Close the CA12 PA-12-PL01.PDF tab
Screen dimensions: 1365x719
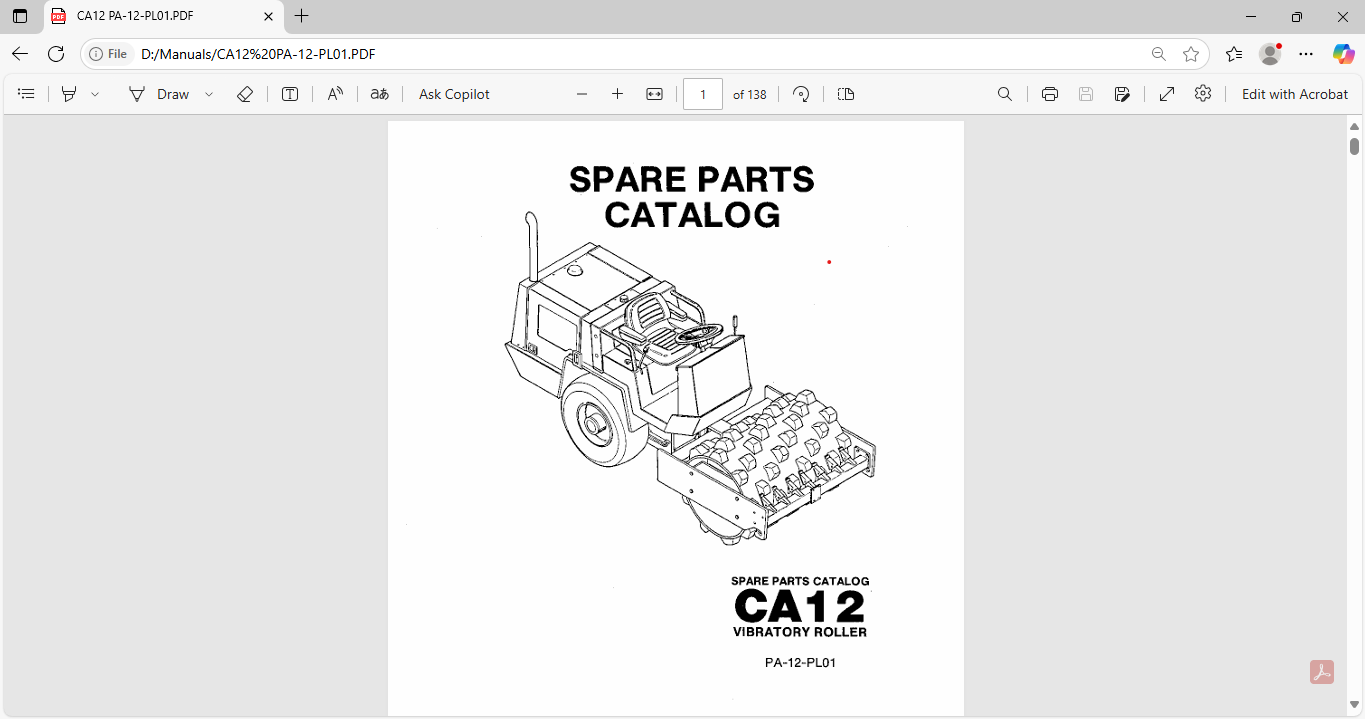tap(268, 16)
